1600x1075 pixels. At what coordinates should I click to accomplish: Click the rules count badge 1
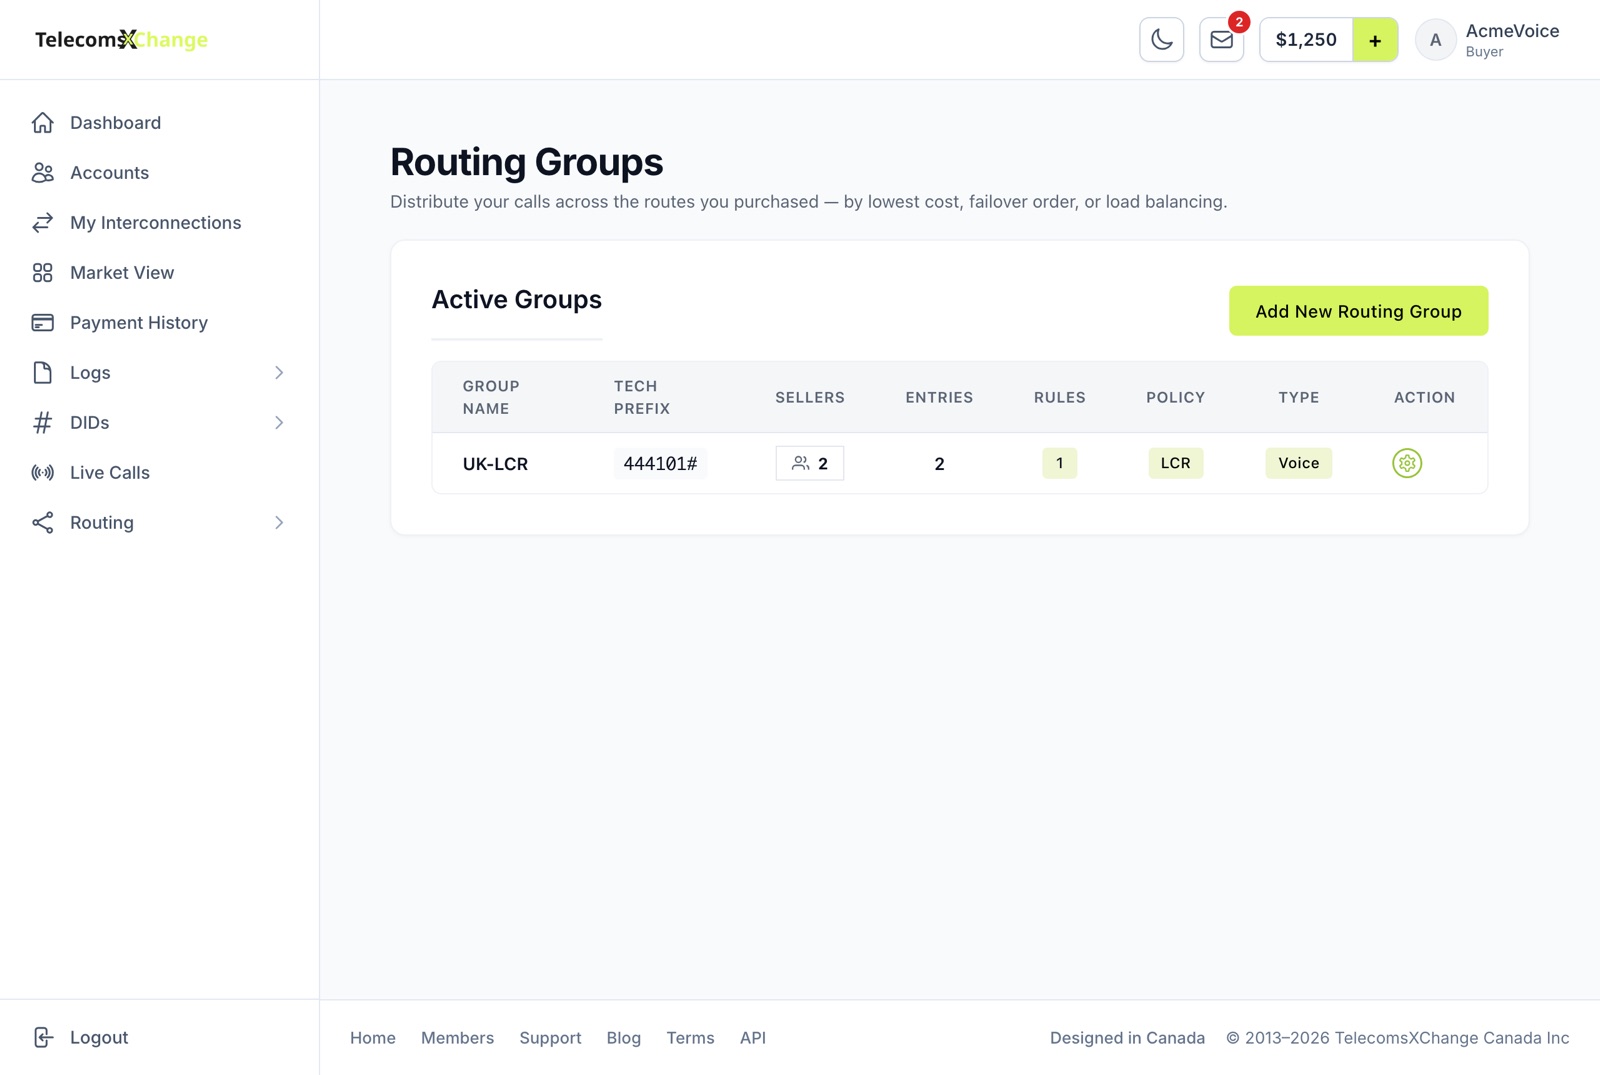click(x=1059, y=463)
